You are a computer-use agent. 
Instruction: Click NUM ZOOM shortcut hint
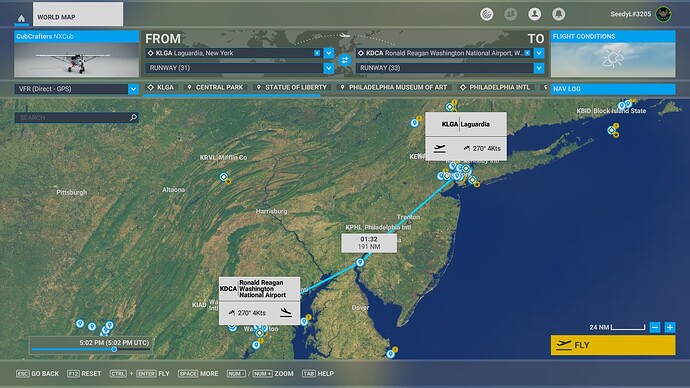[x=260, y=373]
